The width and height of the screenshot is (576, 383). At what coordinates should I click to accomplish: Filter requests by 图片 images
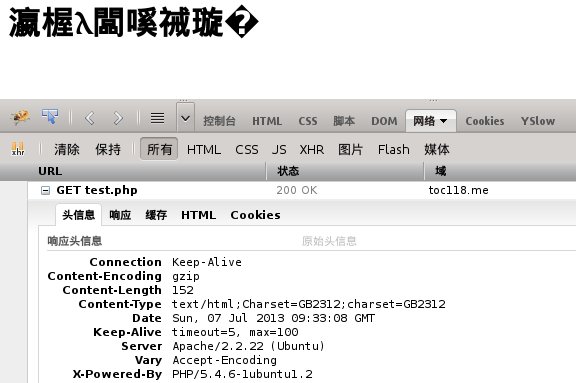(x=350, y=149)
